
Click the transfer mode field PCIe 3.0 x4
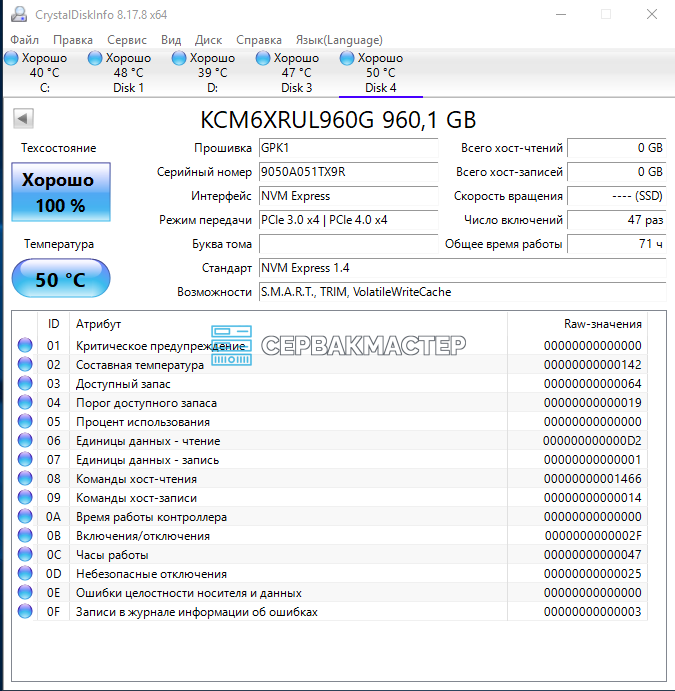click(x=349, y=220)
